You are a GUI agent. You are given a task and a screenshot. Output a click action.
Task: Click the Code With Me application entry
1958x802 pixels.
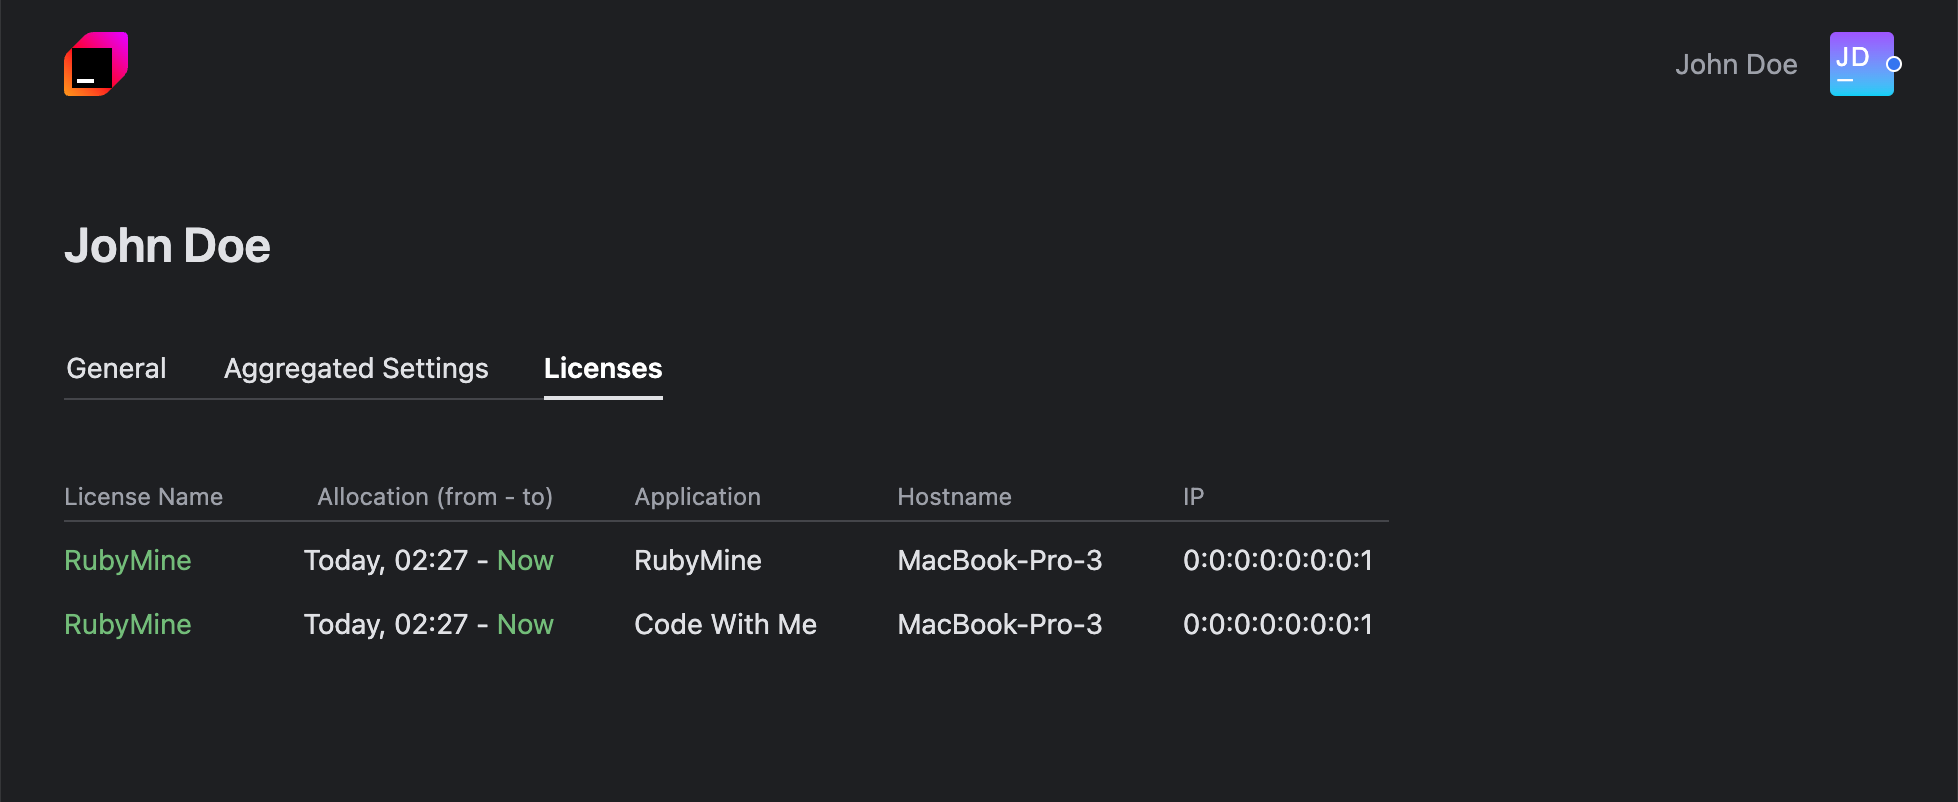pos(725,624)
